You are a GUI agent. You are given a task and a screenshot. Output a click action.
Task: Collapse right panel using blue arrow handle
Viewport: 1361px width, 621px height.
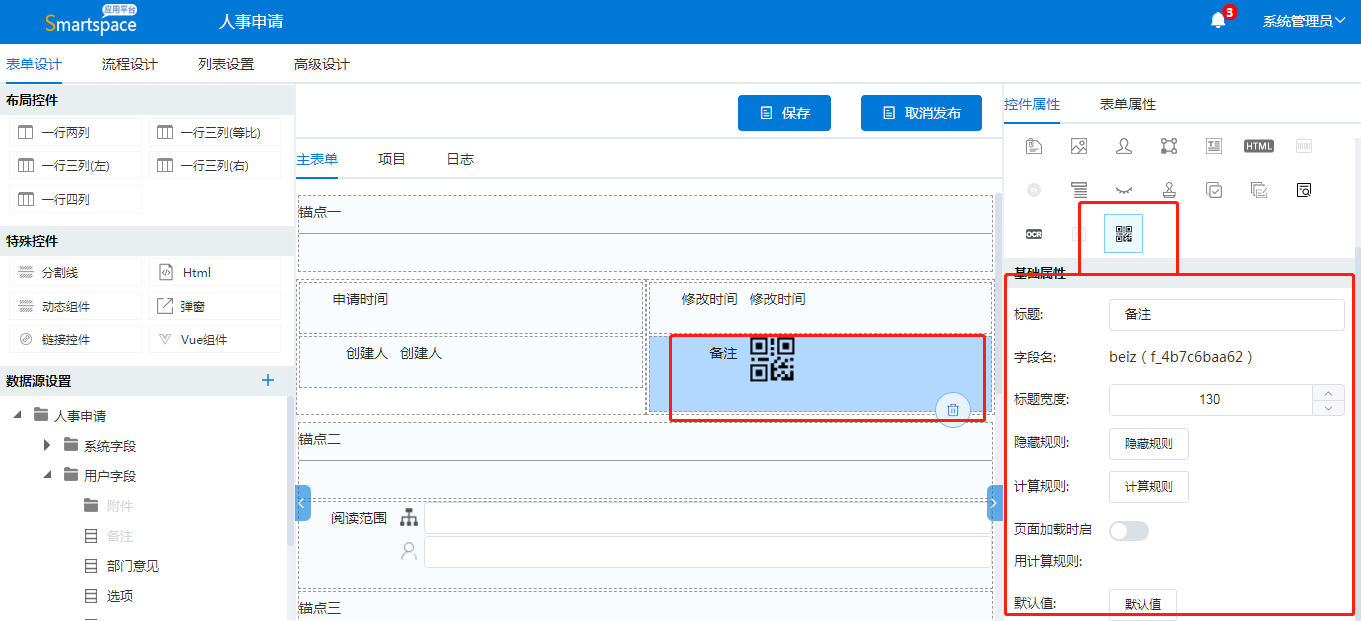(994, 503)
